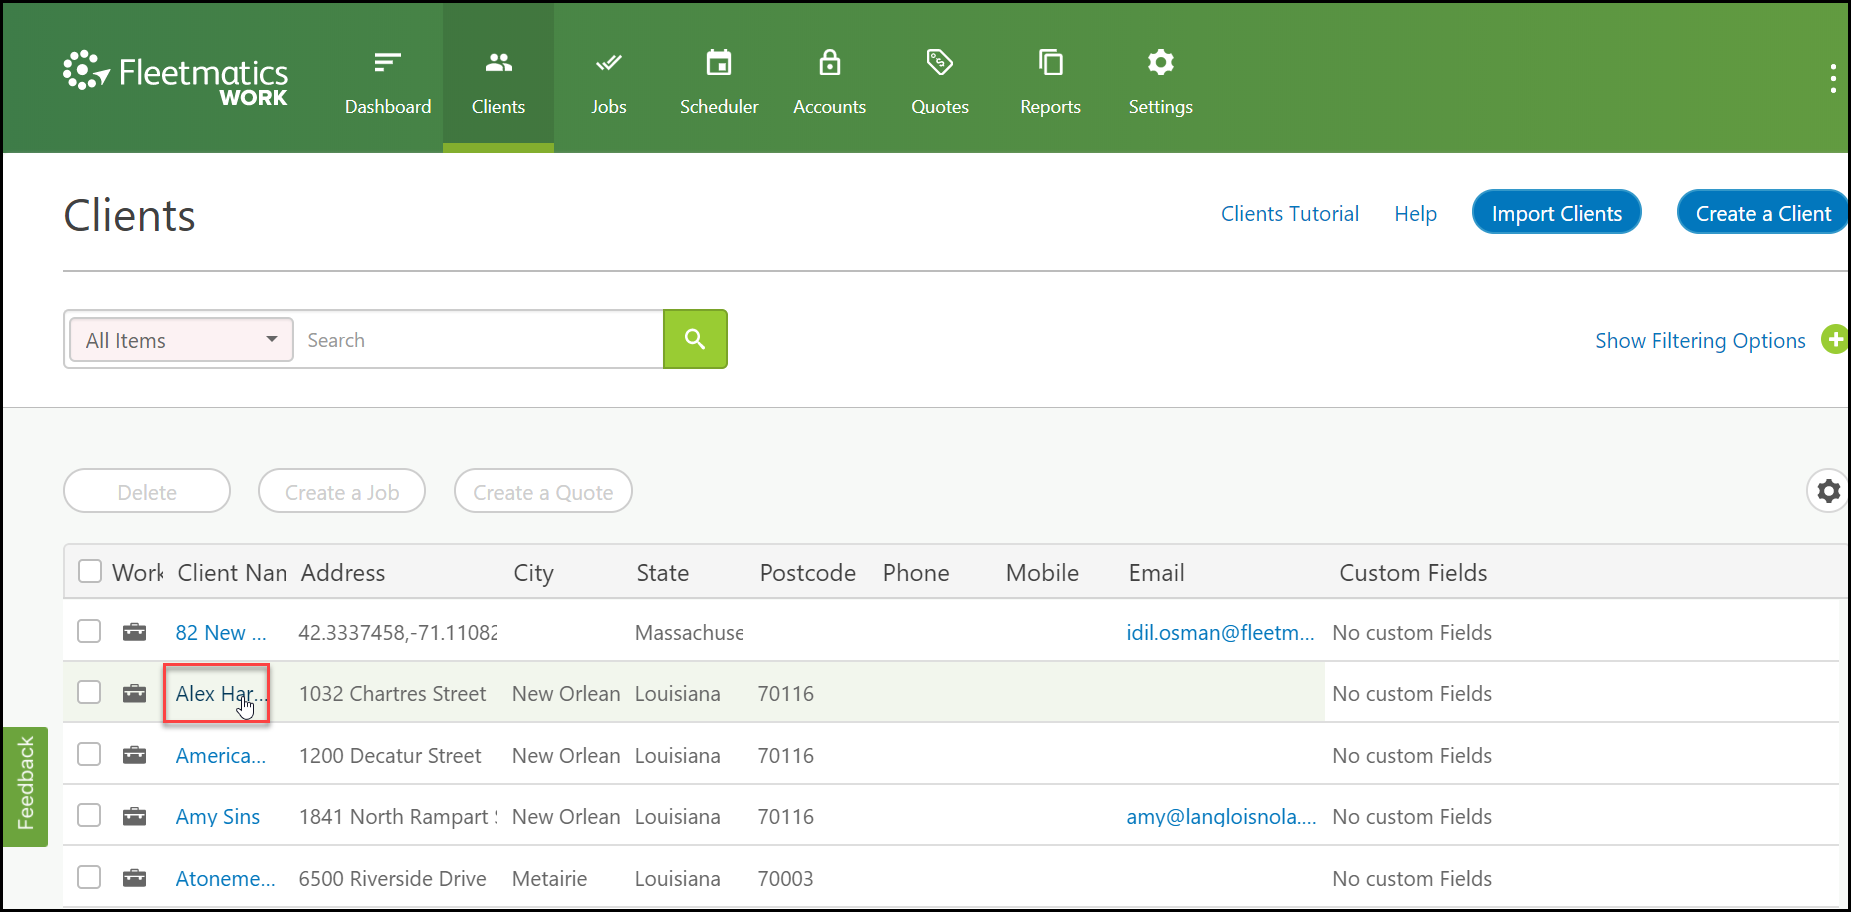Viewport: 1851px width, 912px height.
Task: Click the green search magnifier button
Action: pyautogui.click(x=695, y=339)
